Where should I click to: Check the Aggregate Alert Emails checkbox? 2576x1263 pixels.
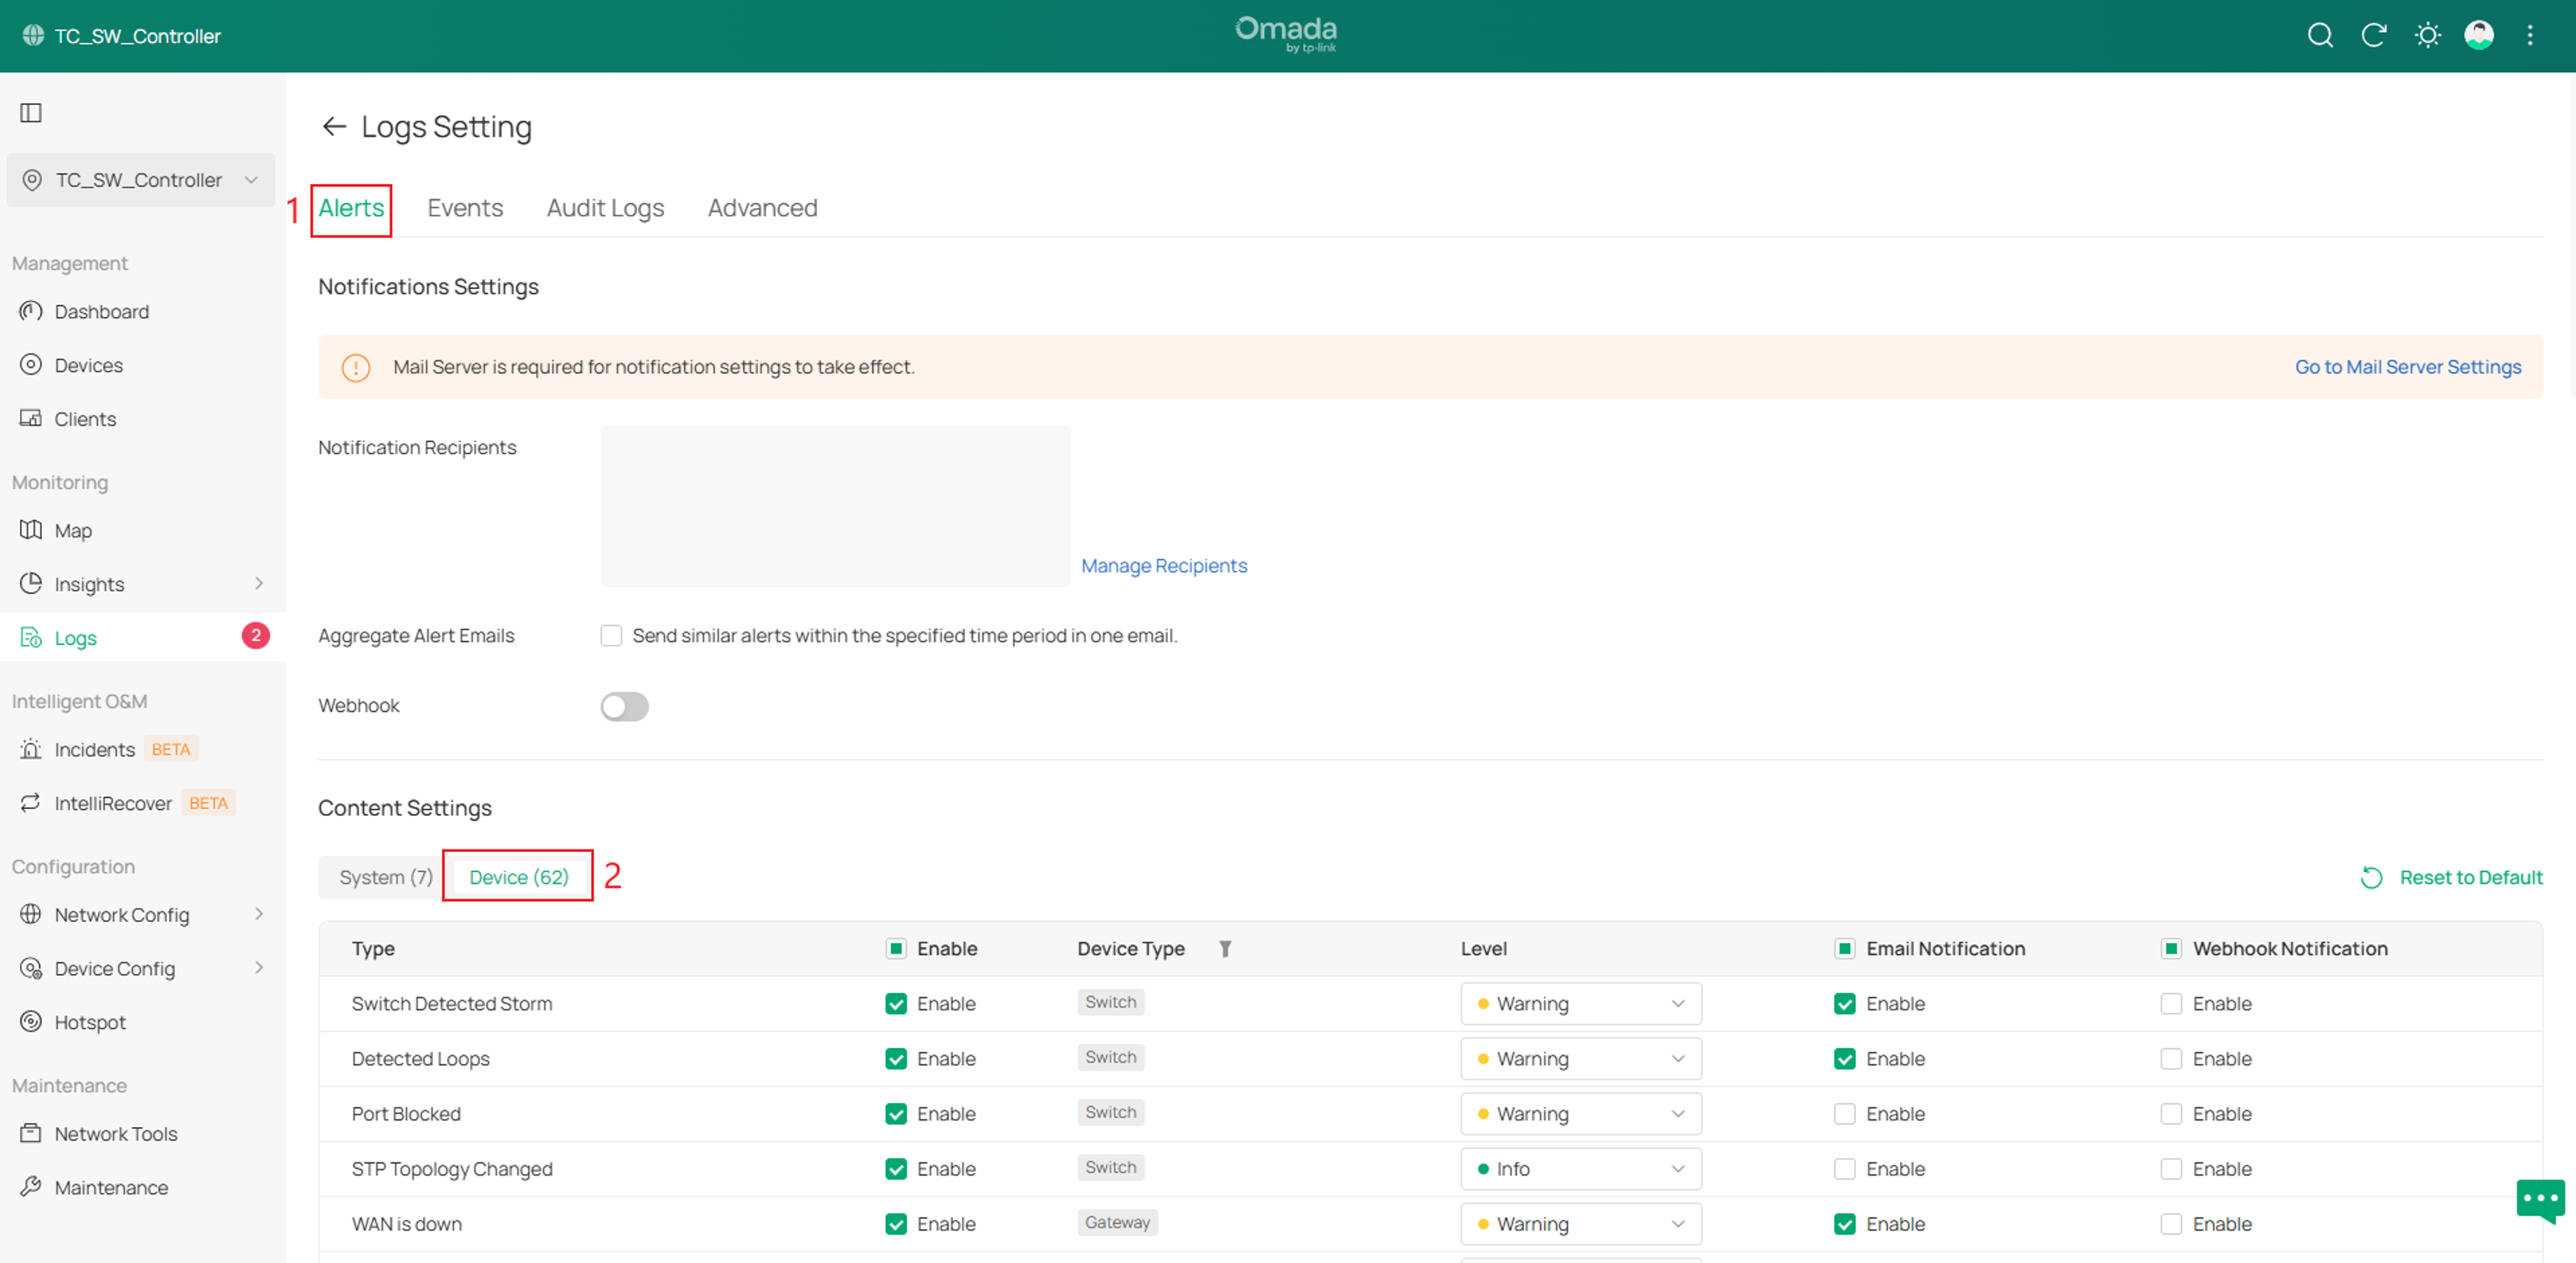[611, 636]
